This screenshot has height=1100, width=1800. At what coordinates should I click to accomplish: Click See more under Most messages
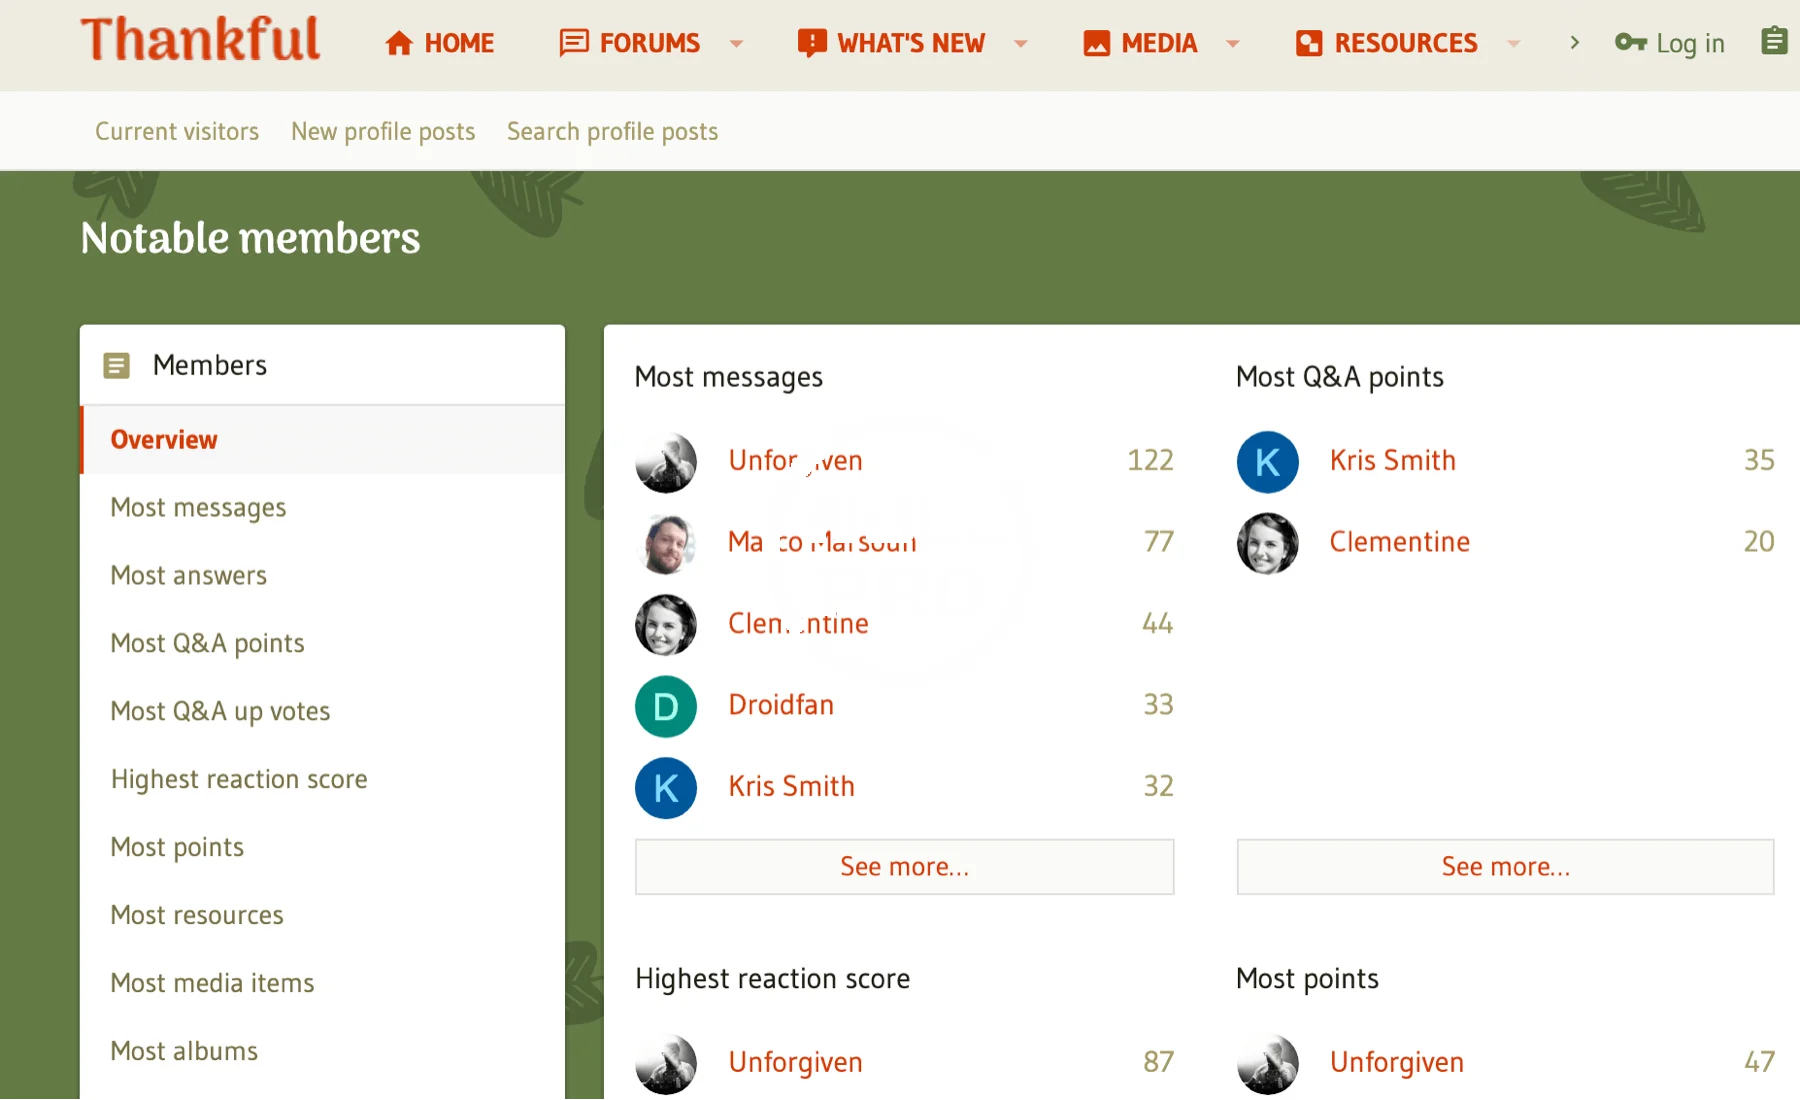coord(904,867)
